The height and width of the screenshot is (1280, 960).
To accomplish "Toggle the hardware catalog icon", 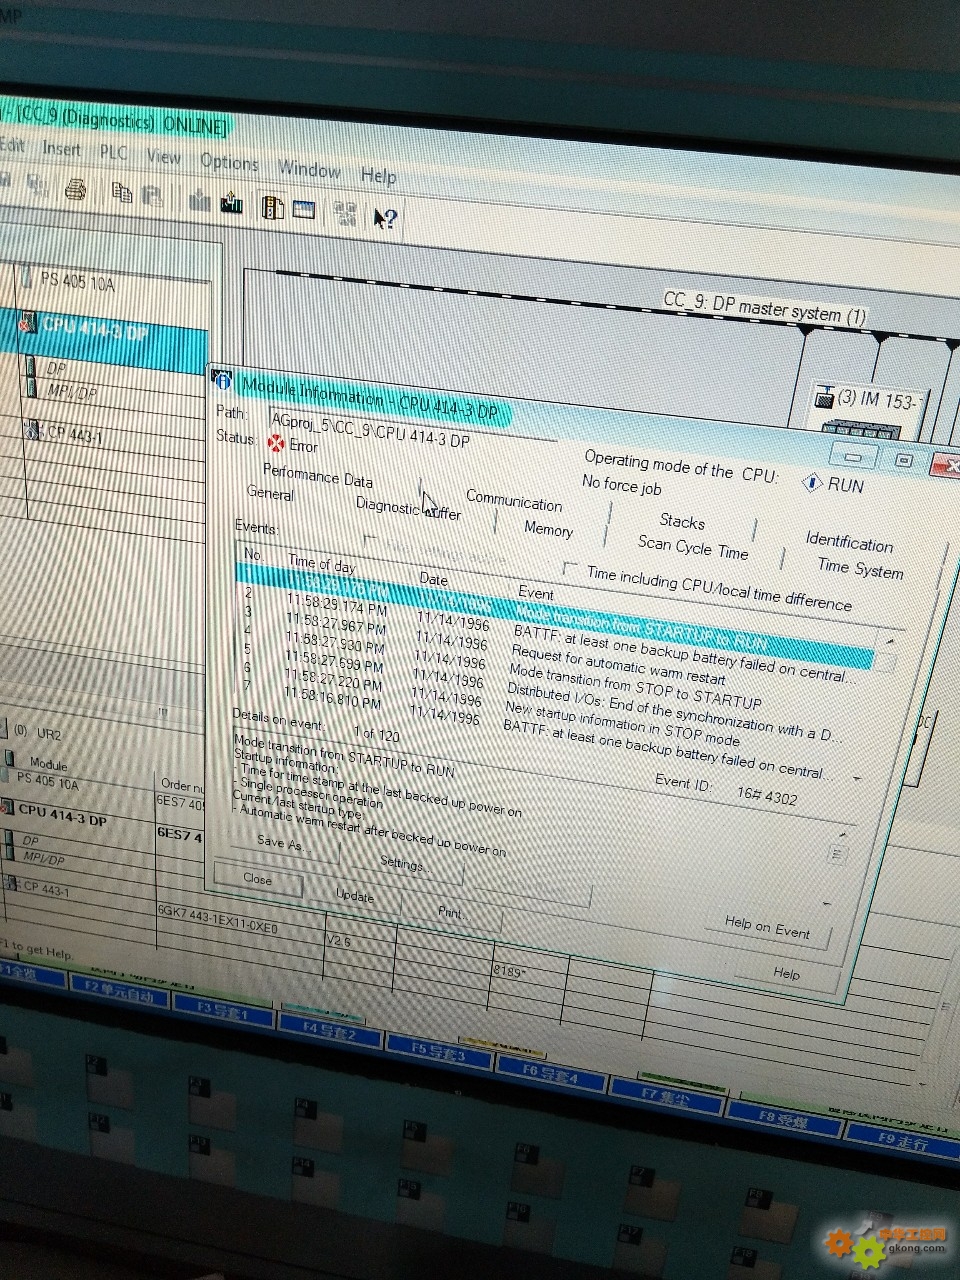I will (x=272, y=206).
